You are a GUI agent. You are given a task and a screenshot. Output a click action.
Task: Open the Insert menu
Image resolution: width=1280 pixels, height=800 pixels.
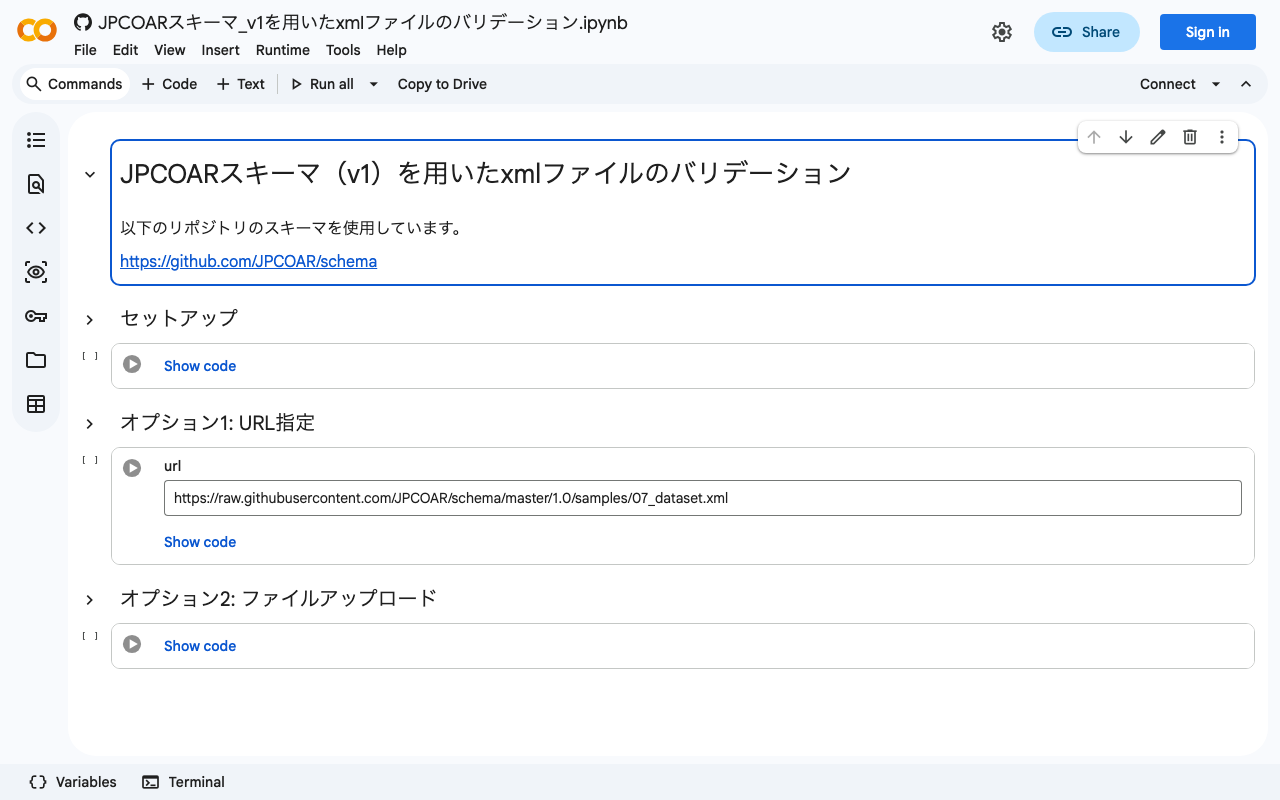pyautogui.click(x=220, y=50)
